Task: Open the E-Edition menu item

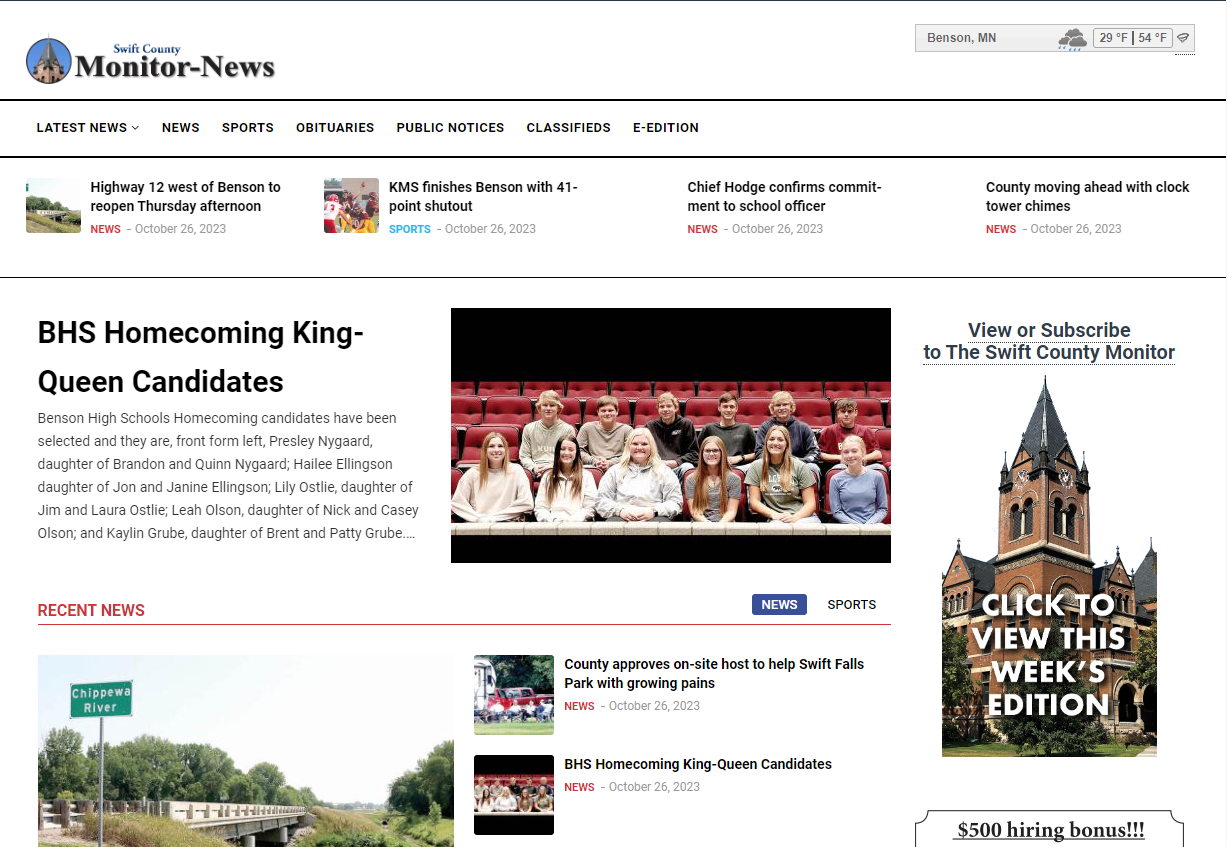Action: coord(666,128)
